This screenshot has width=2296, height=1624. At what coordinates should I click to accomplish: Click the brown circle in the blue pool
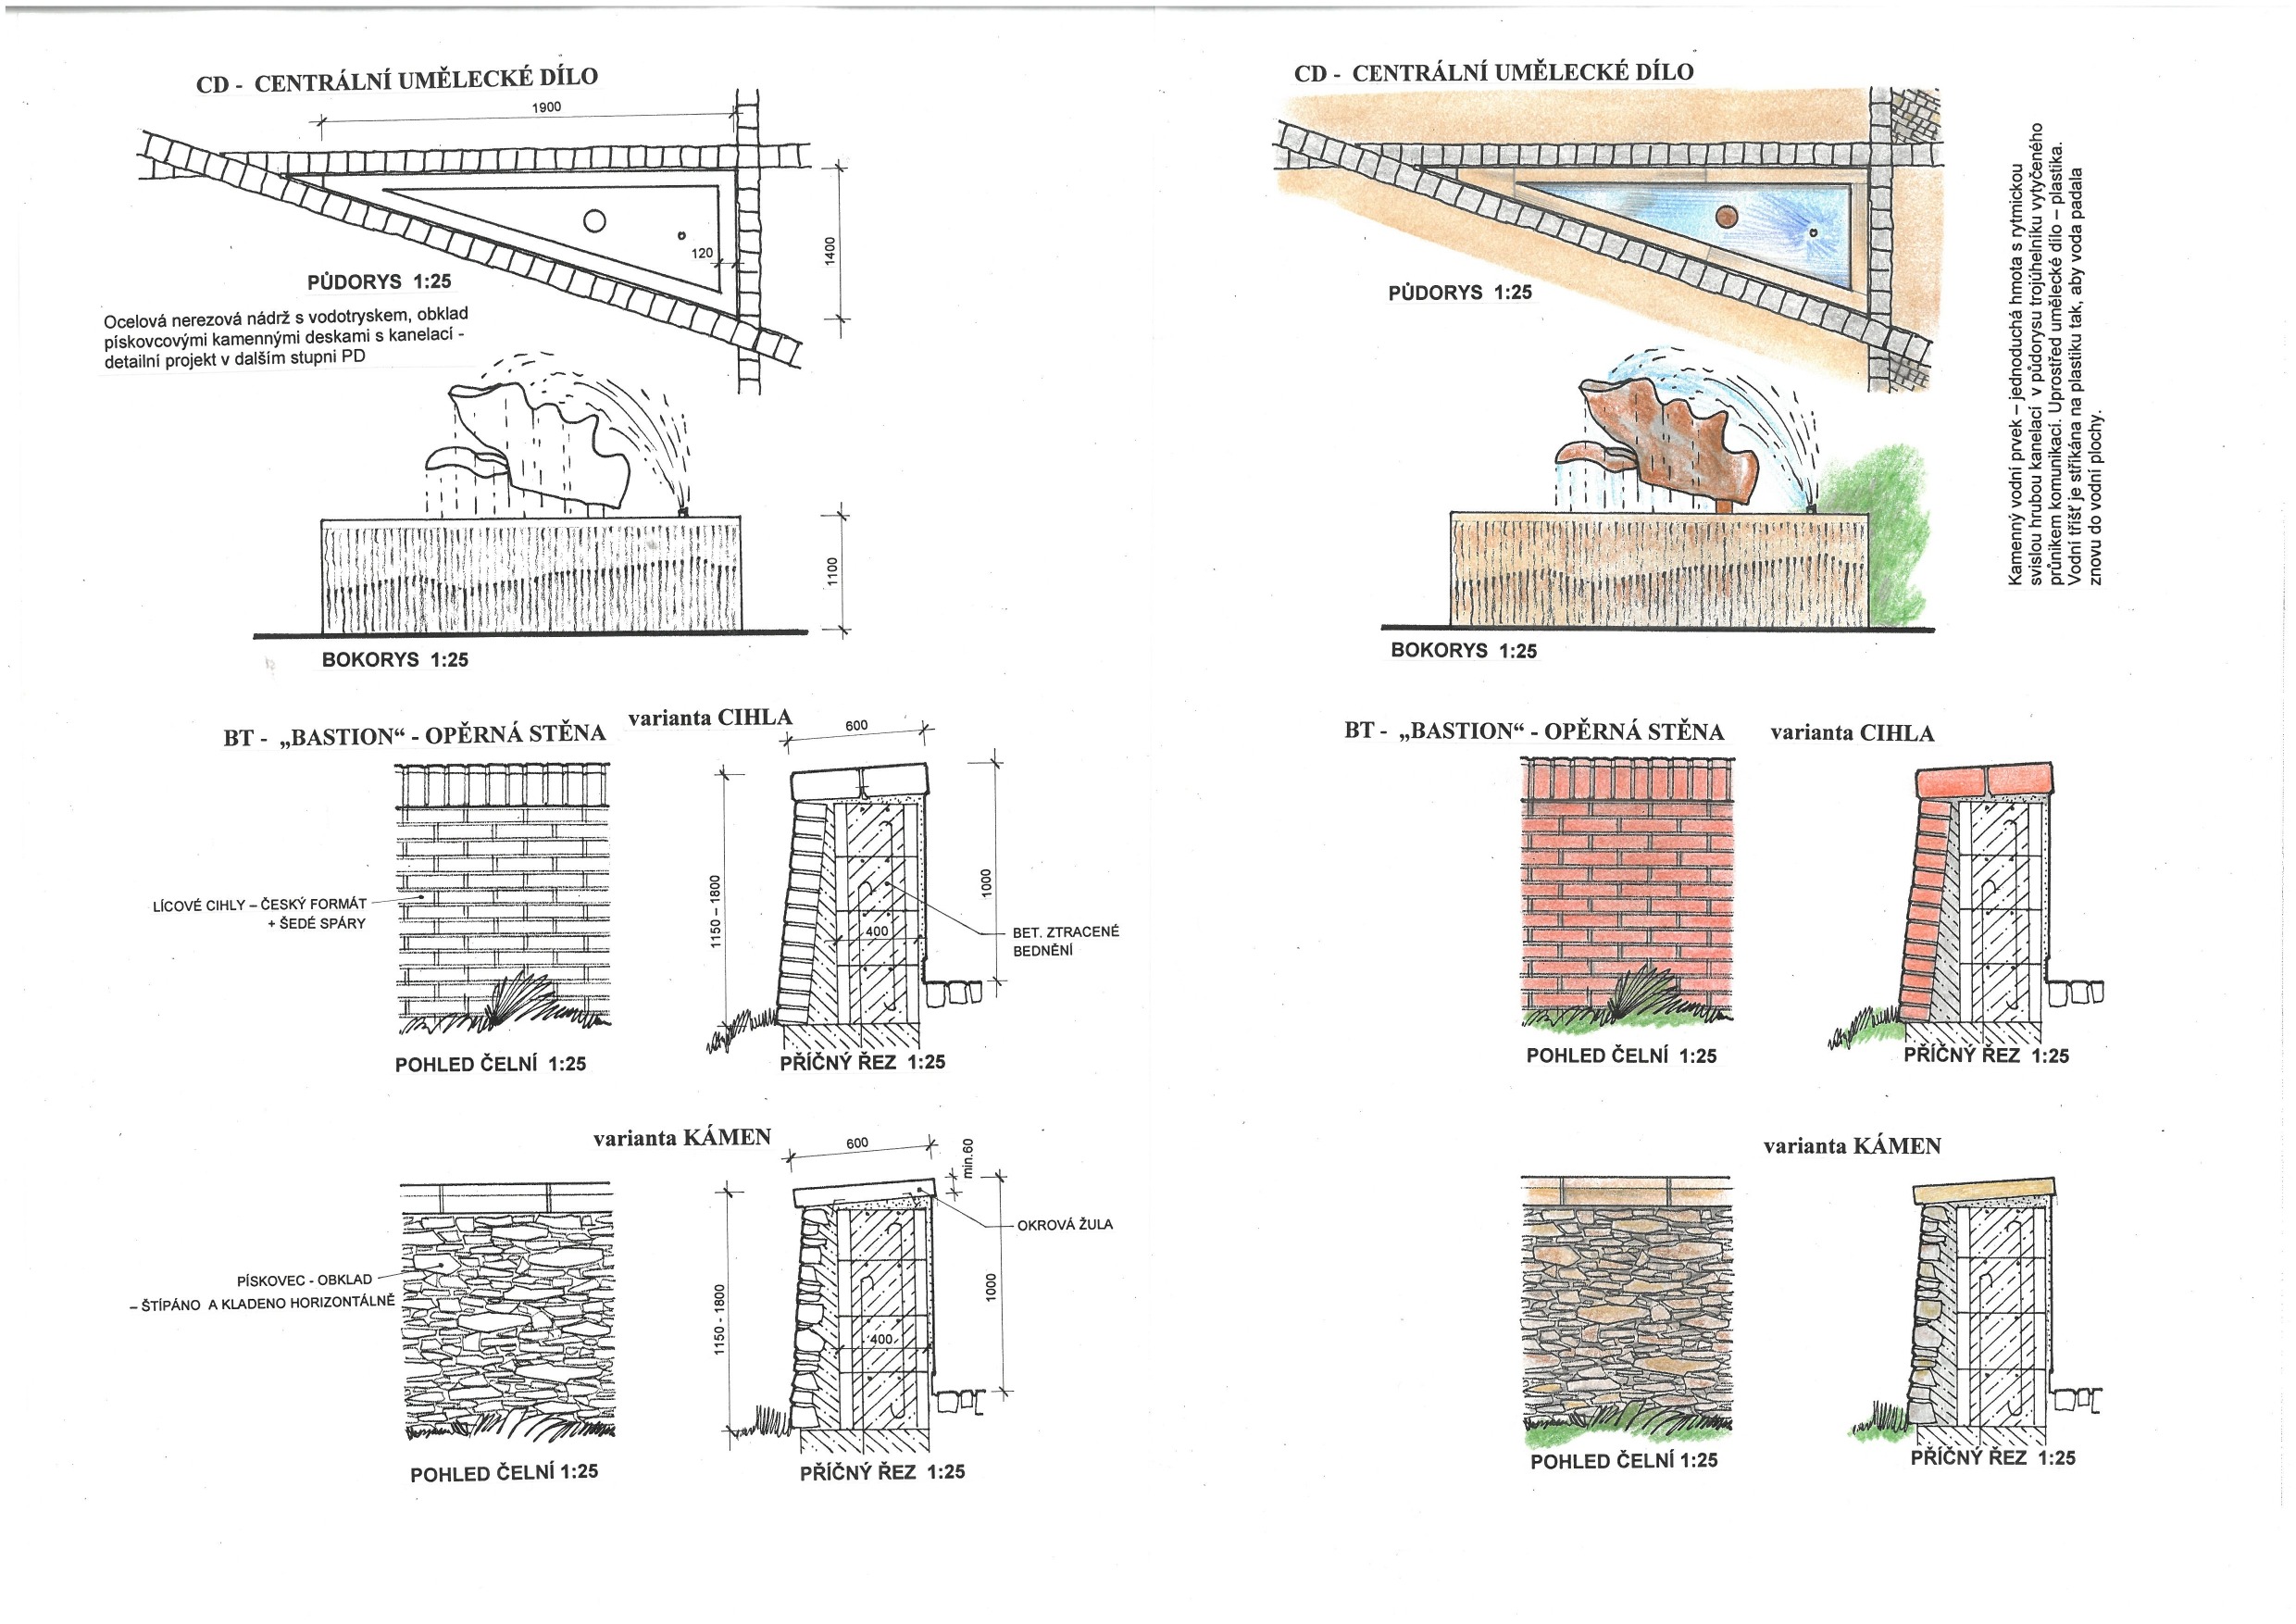(1726, 216)
